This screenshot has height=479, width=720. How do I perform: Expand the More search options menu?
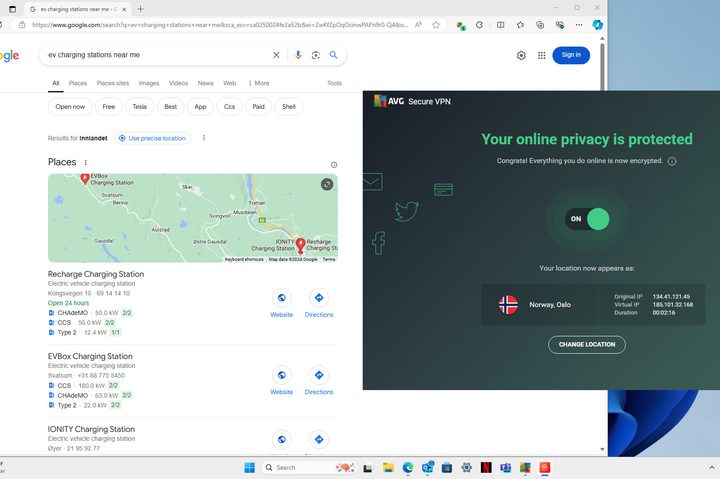pos(259,83)
